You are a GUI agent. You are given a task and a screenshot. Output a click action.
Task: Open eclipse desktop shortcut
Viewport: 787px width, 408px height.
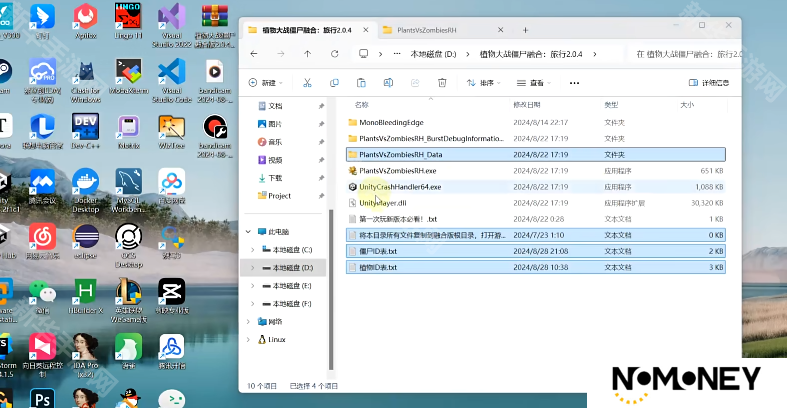click(85, 242)
